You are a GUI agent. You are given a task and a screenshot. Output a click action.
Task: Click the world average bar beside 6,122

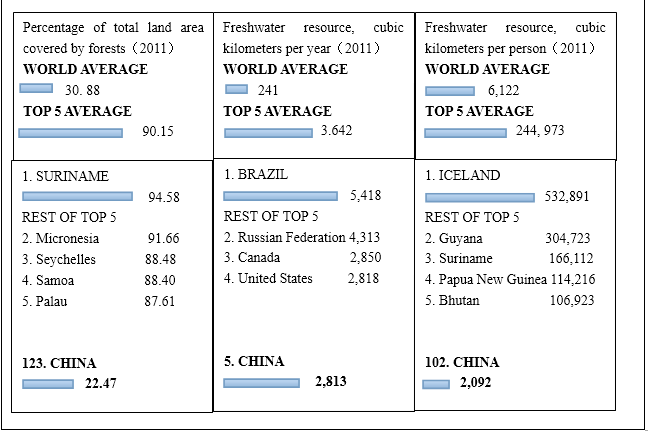click(449, 91)
